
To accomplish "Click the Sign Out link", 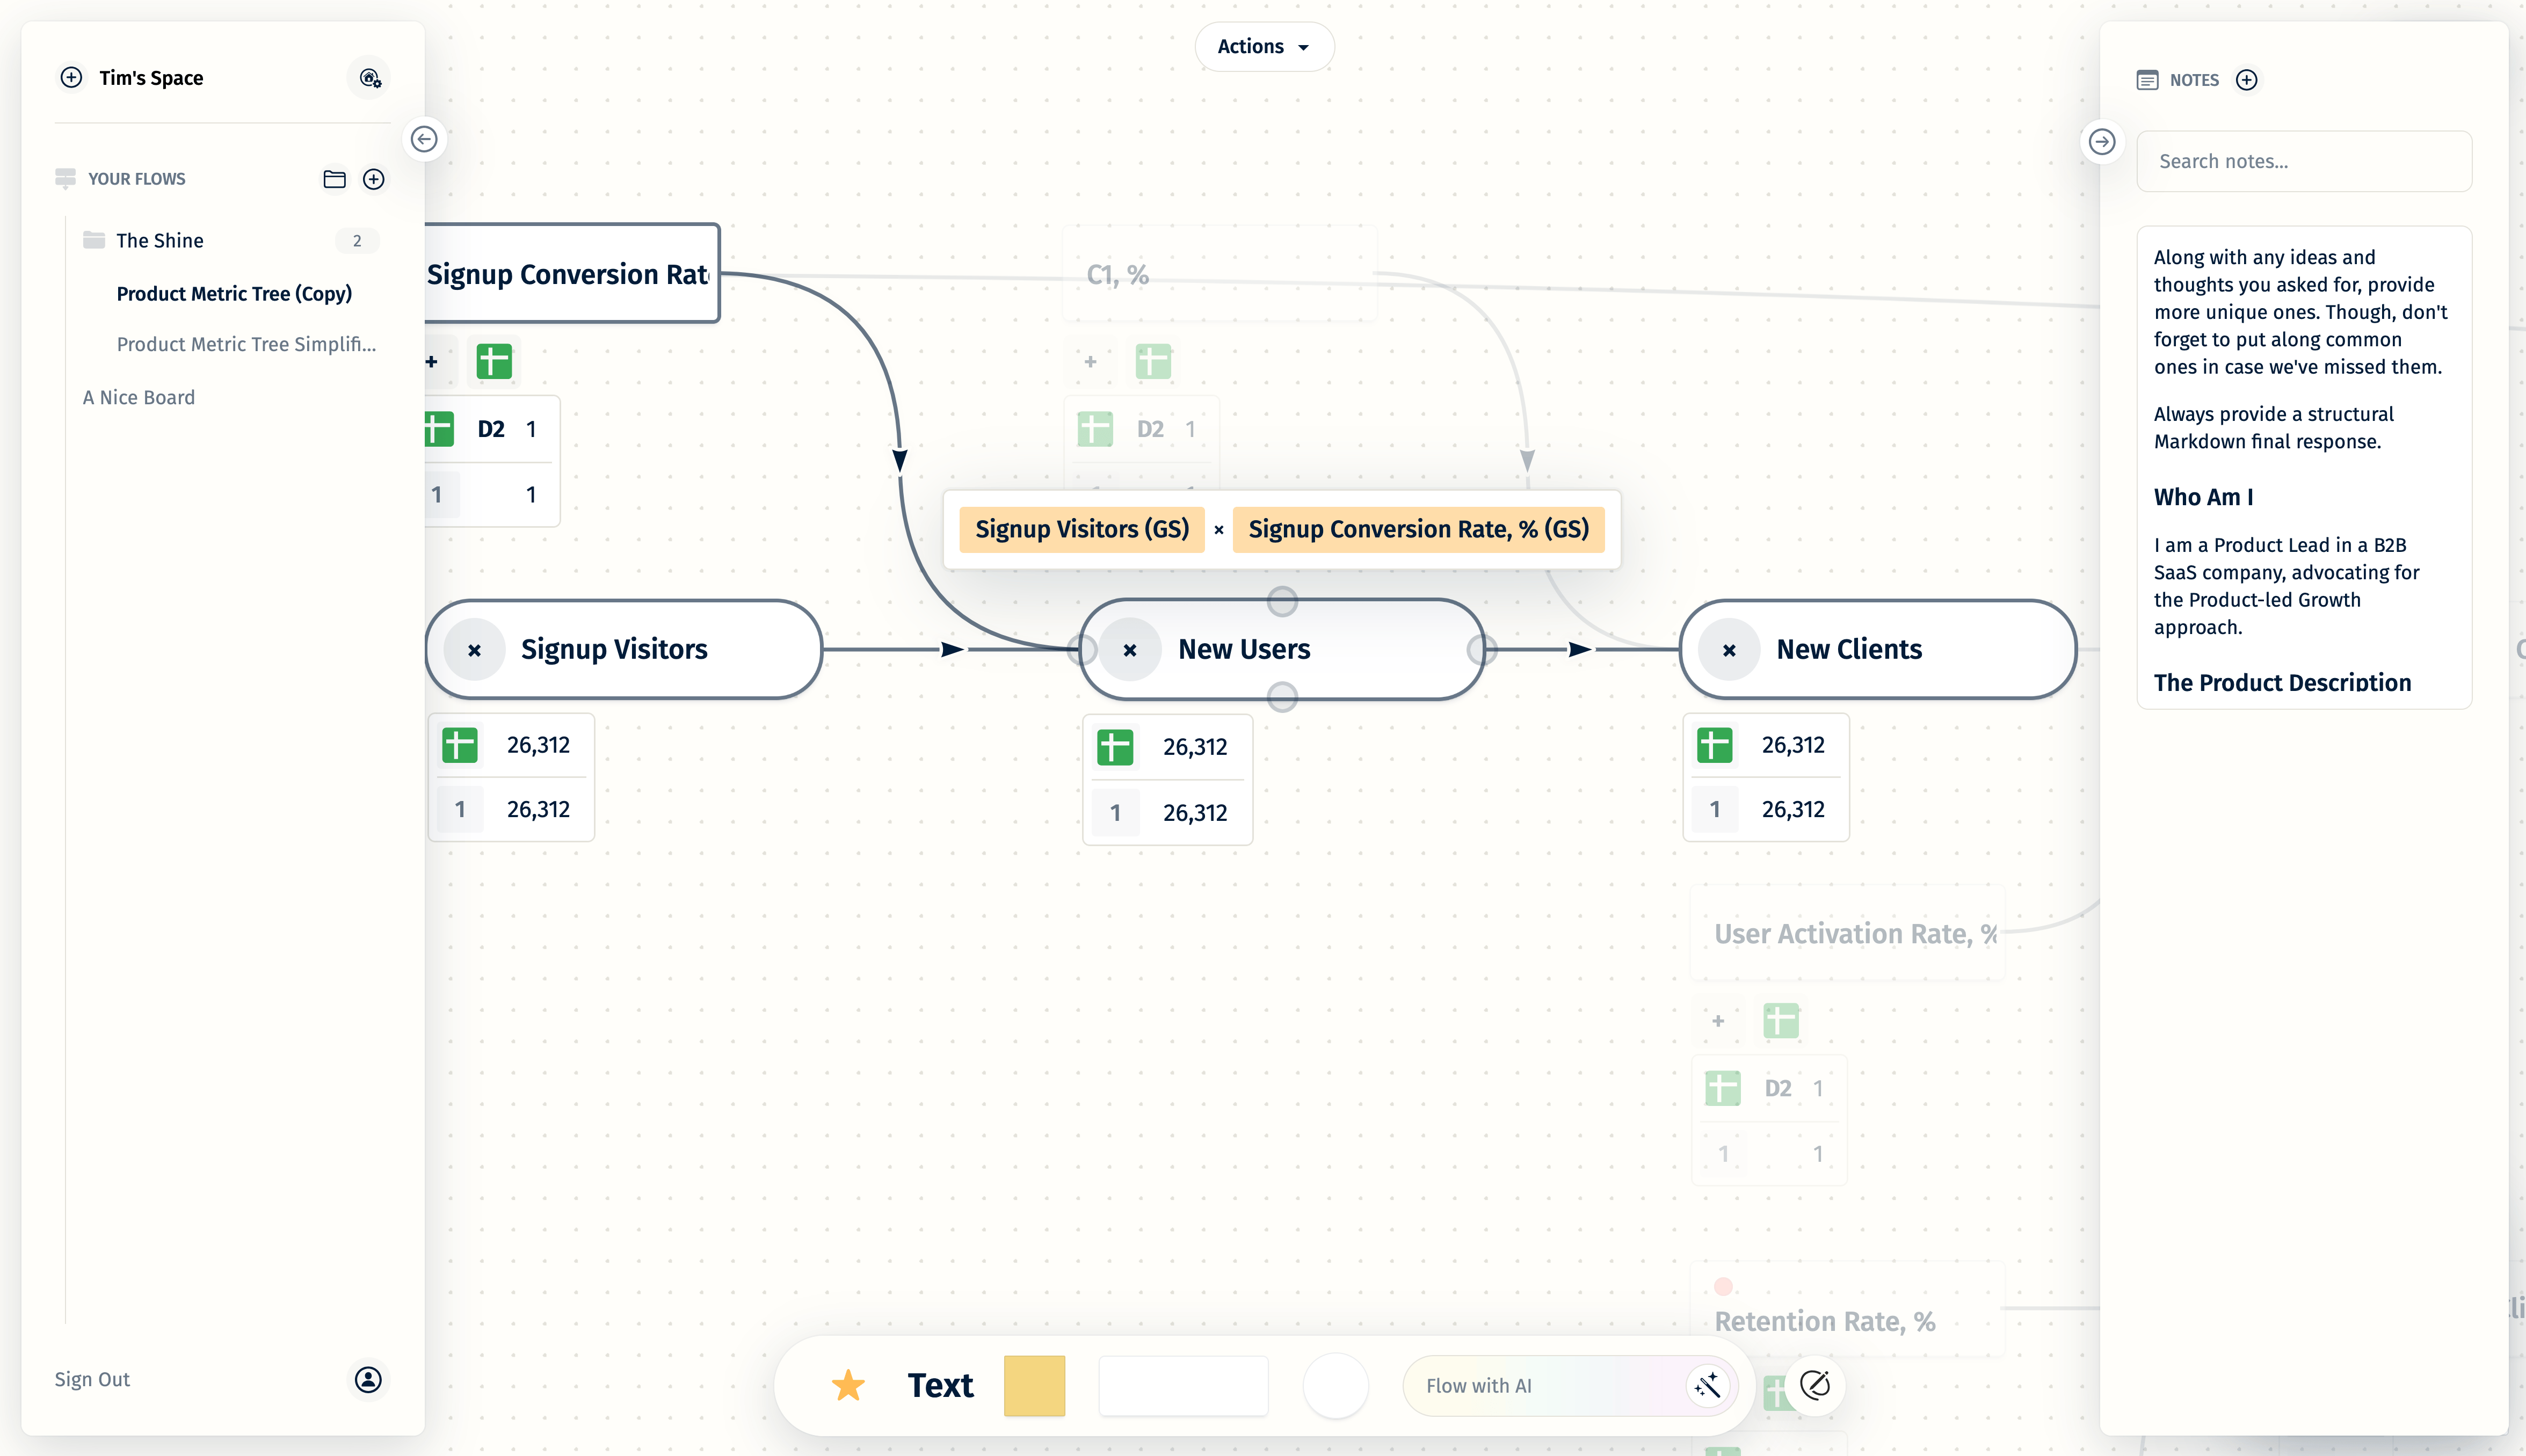I will [x=92, y=1379].
